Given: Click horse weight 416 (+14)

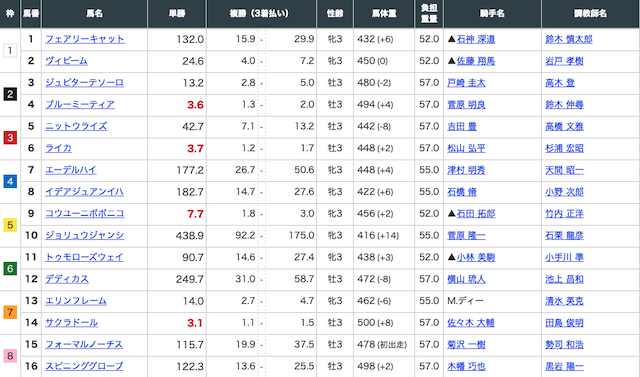Looking at the screenshot, I should point(378,236).
